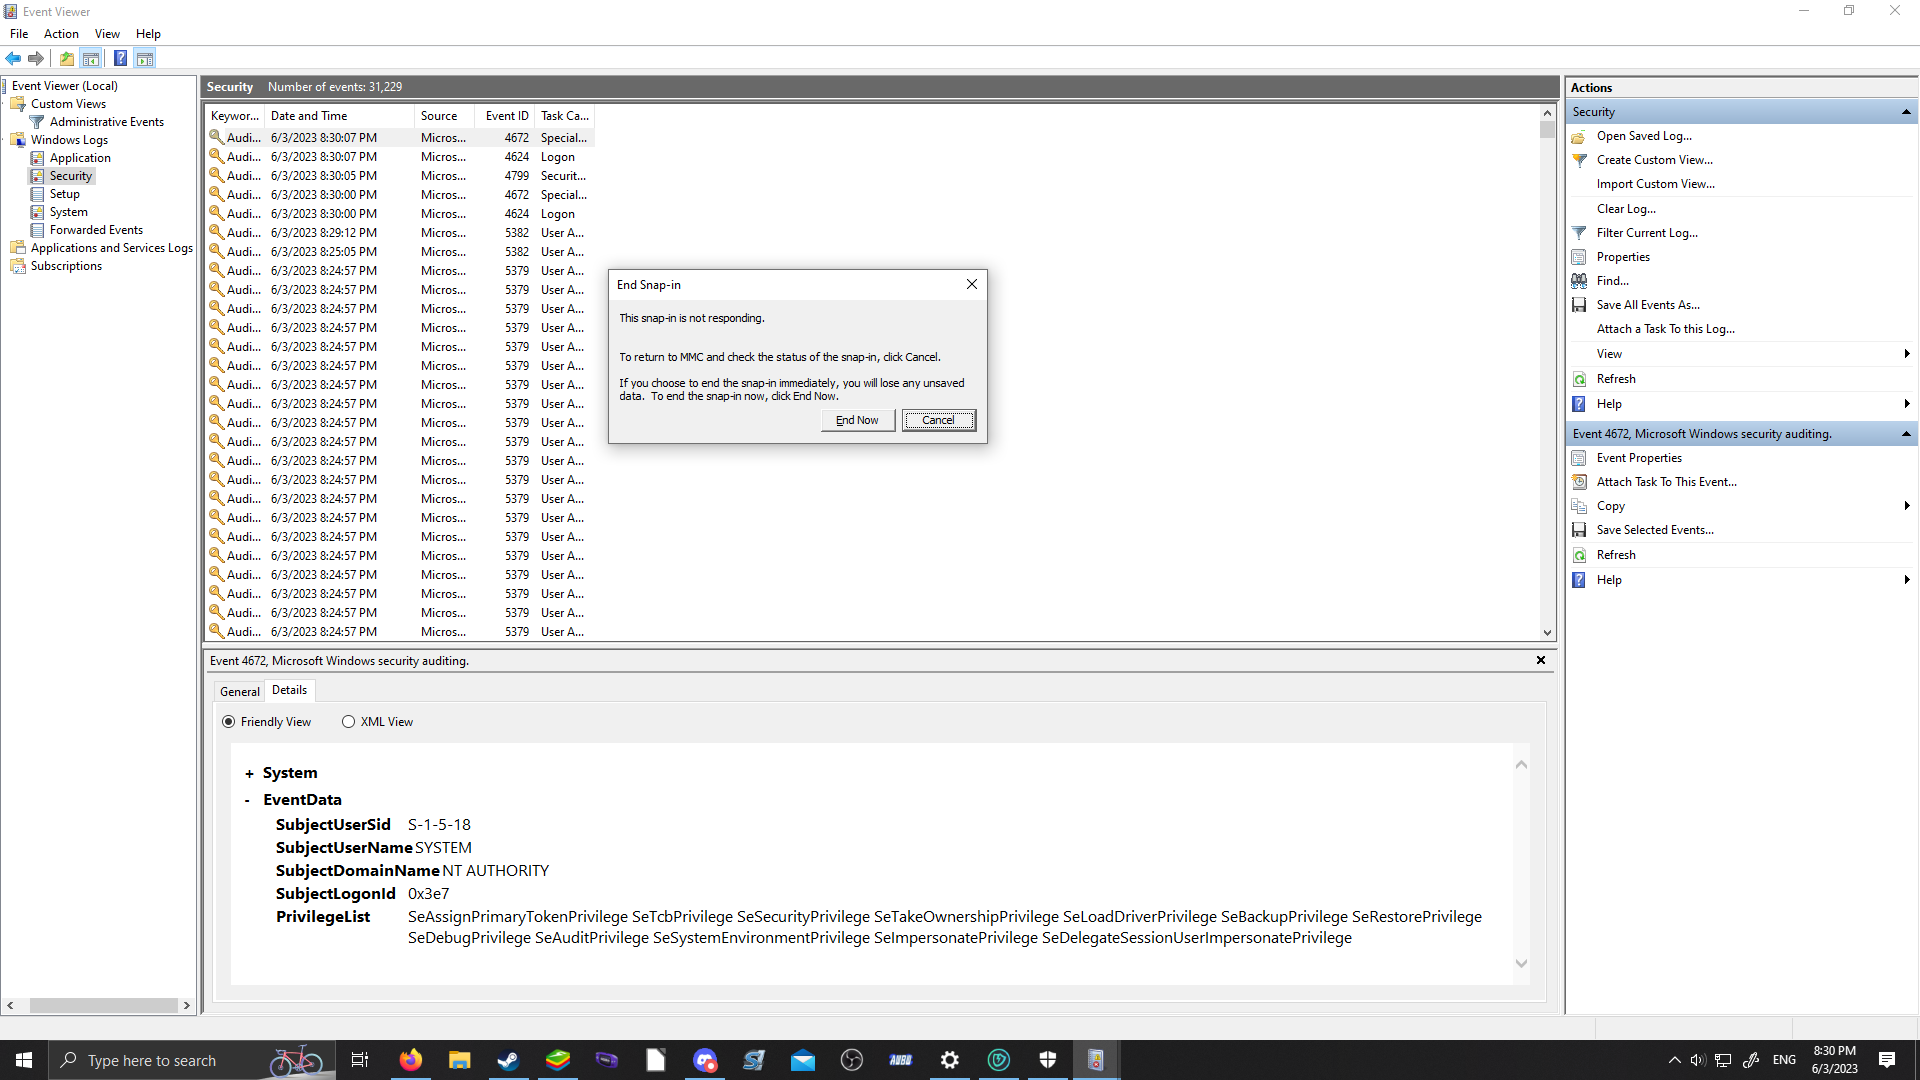Screen dimensions: 1920x1080
Task: Click the Save Selected Events disk icon
Action: pos(1579,530)
